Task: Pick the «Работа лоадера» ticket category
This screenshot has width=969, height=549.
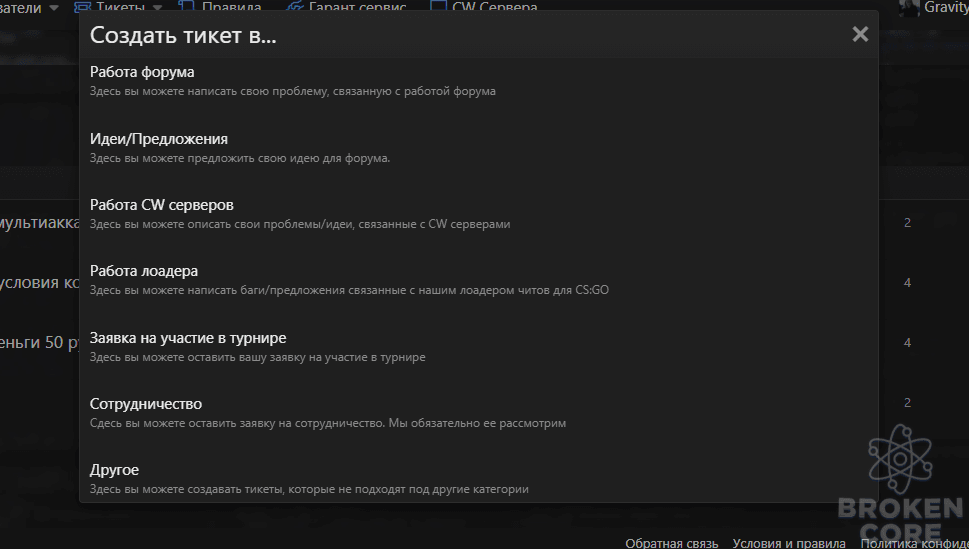Action: tap(143, 271)
